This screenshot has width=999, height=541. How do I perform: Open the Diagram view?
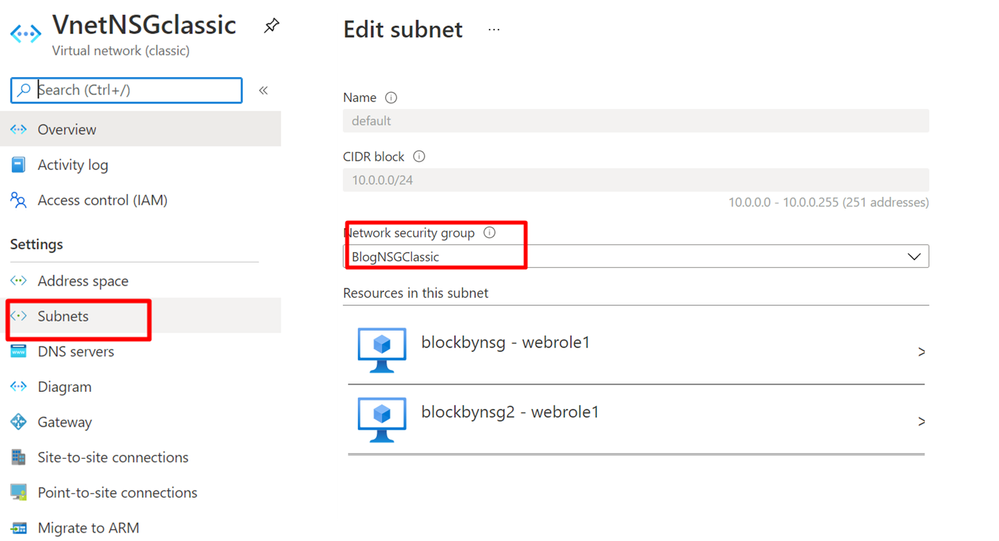64,387
